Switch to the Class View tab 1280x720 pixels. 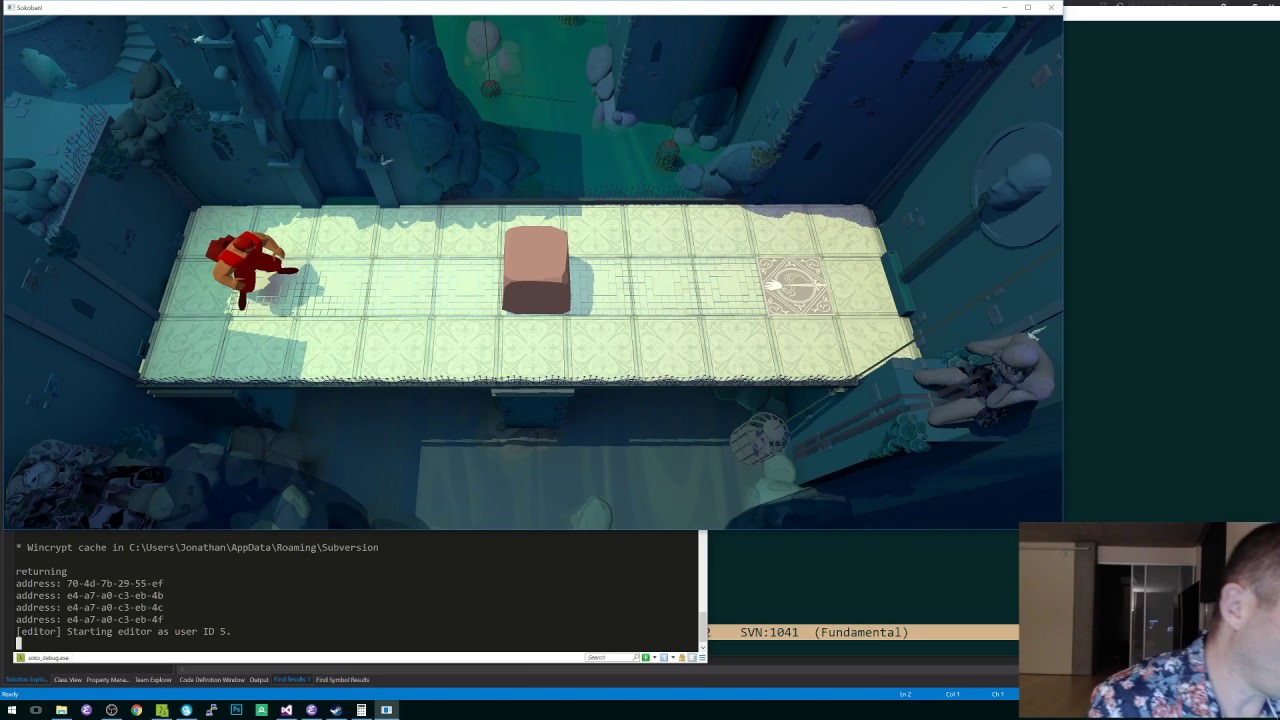pos(68,680)
